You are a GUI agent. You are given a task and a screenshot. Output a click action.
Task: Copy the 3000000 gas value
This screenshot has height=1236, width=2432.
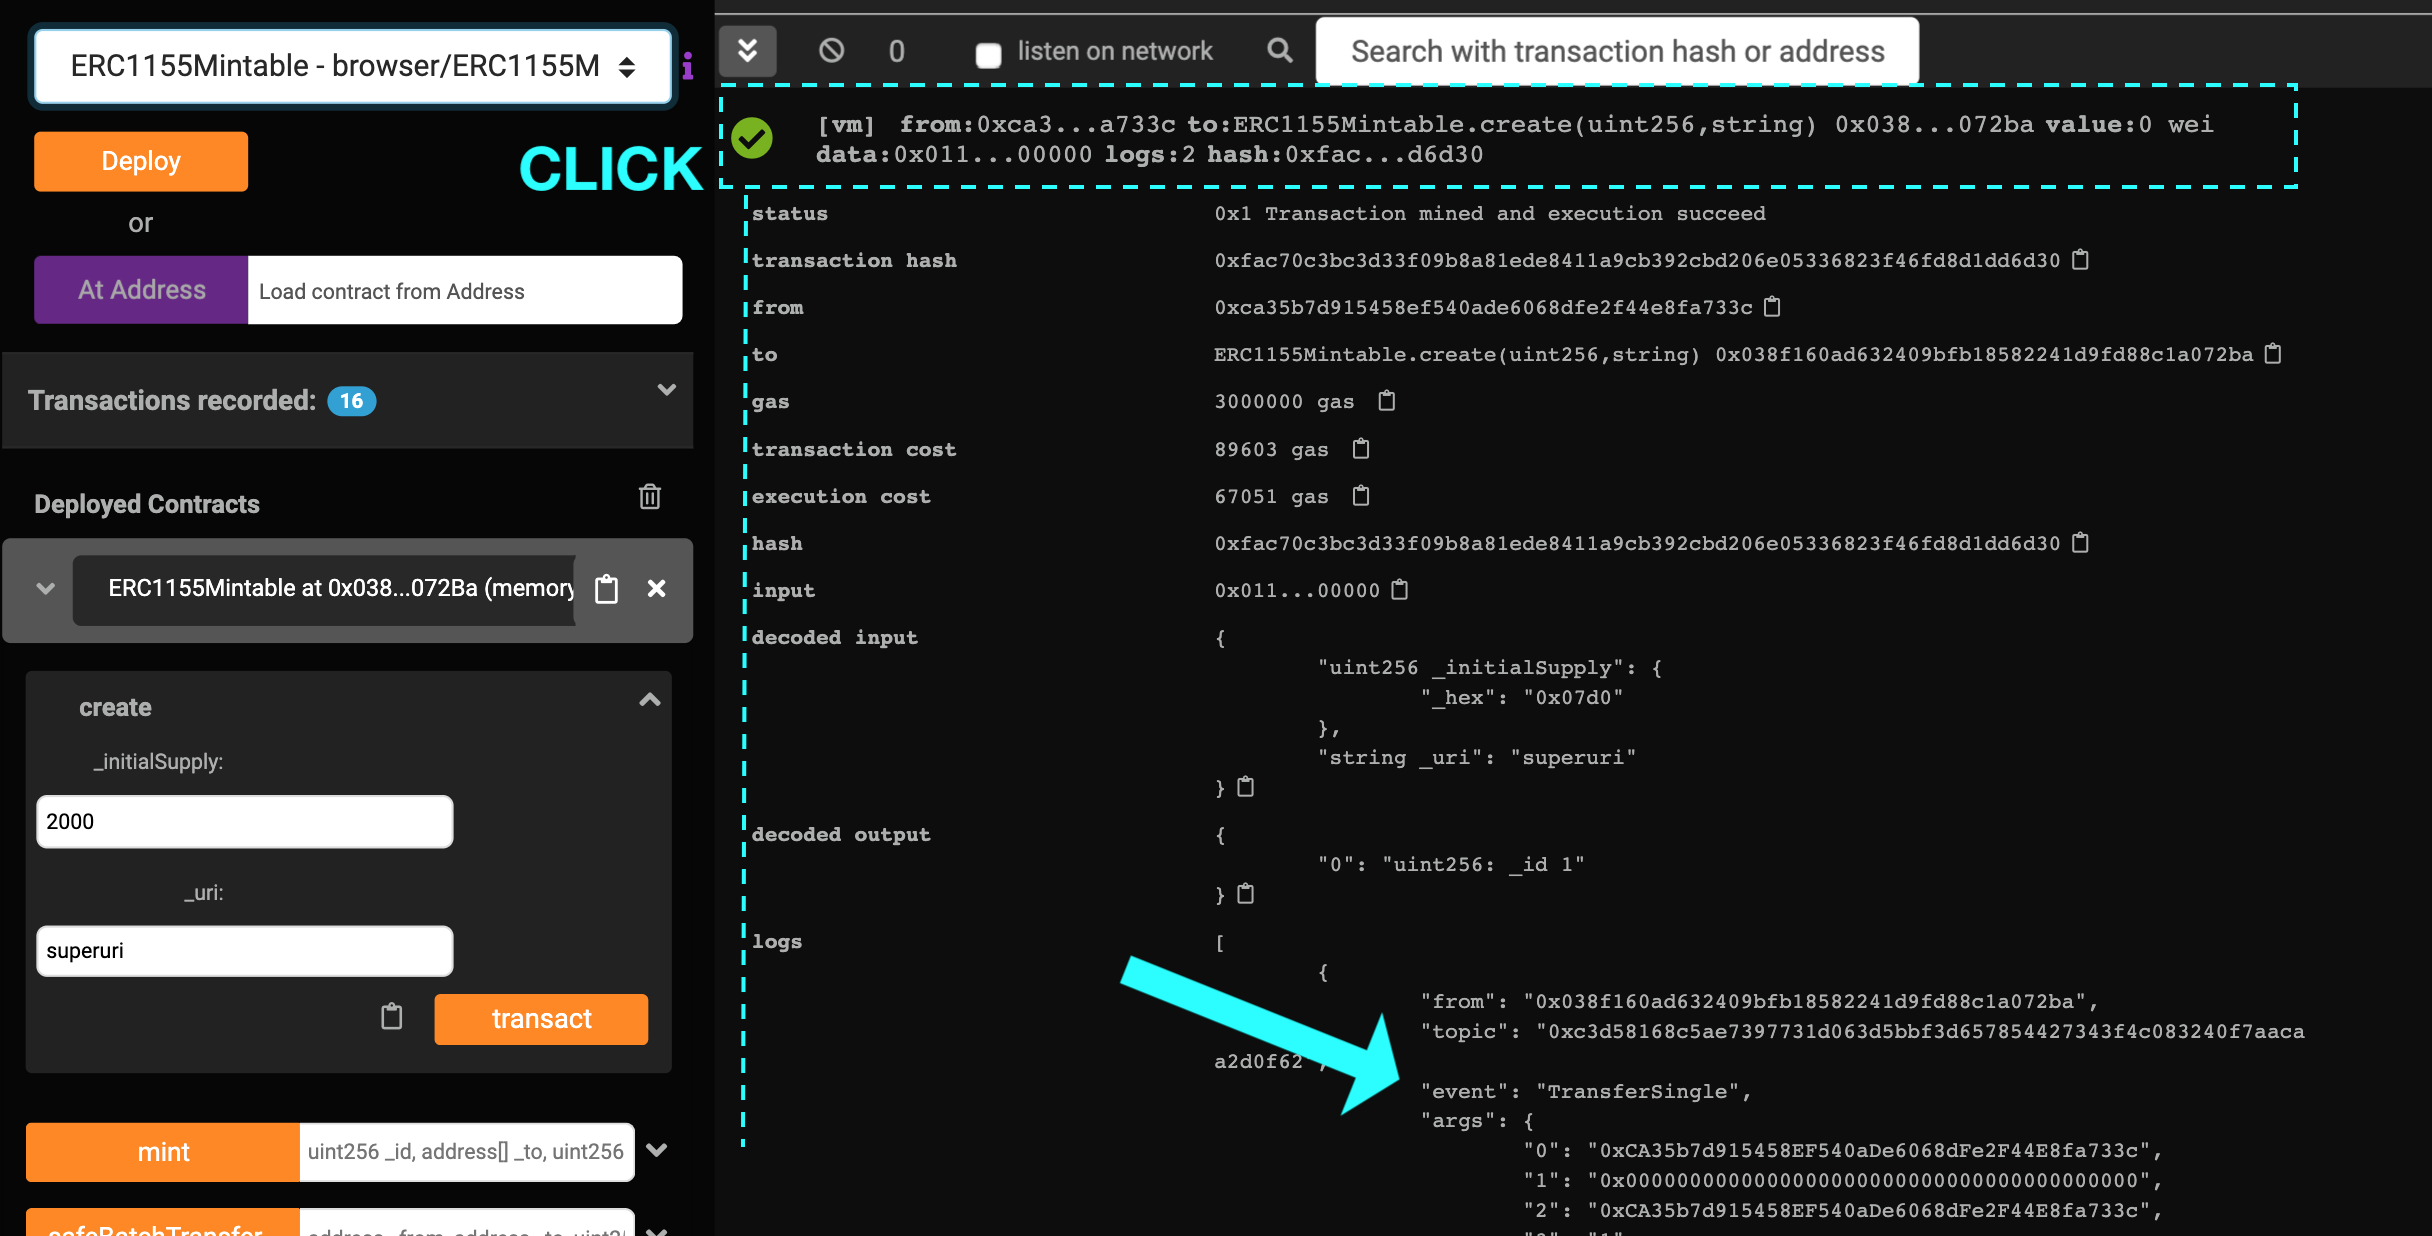tap(1386, 401)
